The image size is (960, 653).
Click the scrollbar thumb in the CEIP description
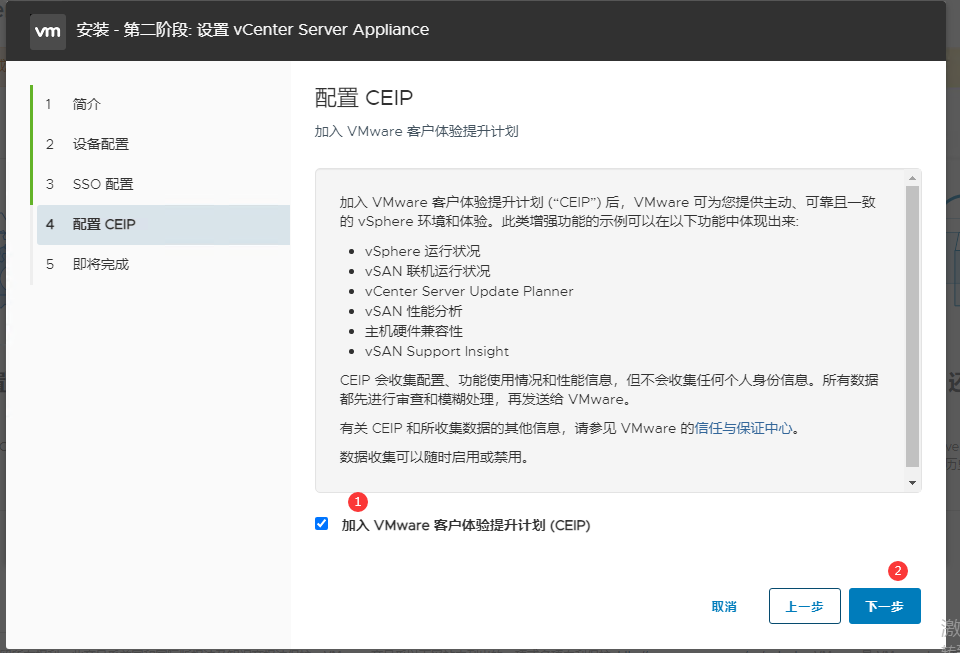(911, 326)
